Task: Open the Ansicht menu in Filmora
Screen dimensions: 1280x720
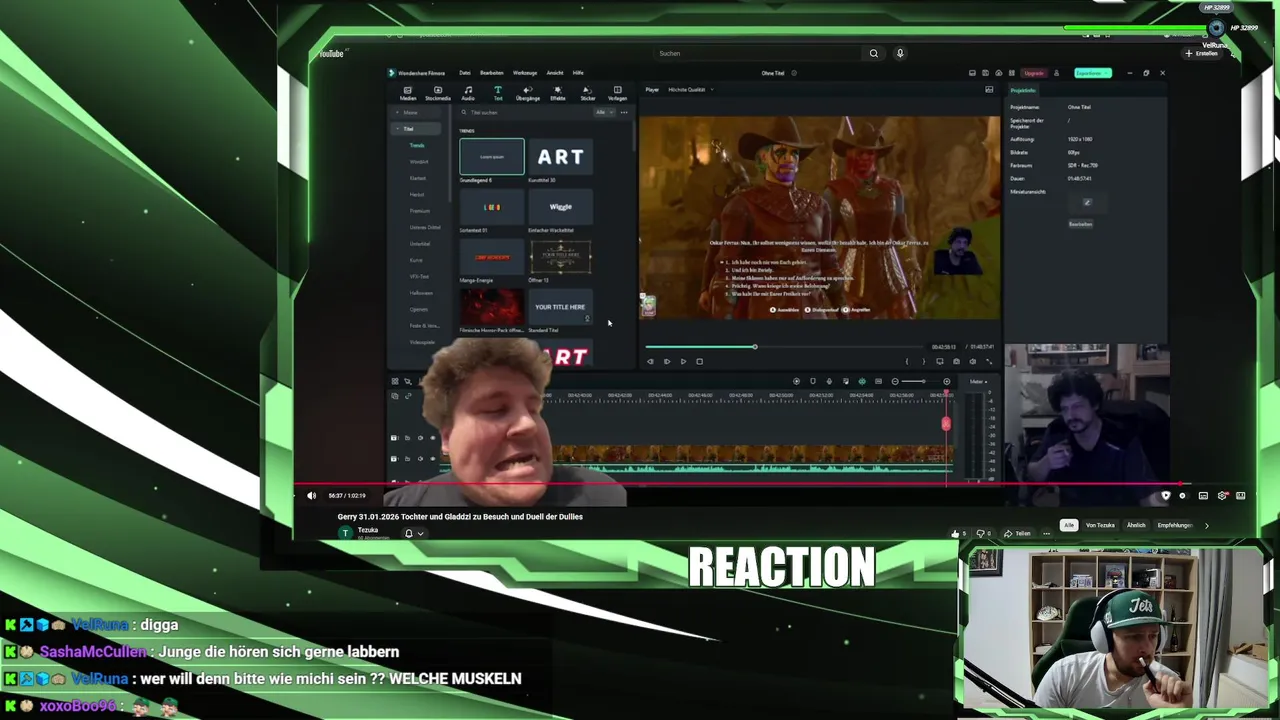Action: point(555,73)
